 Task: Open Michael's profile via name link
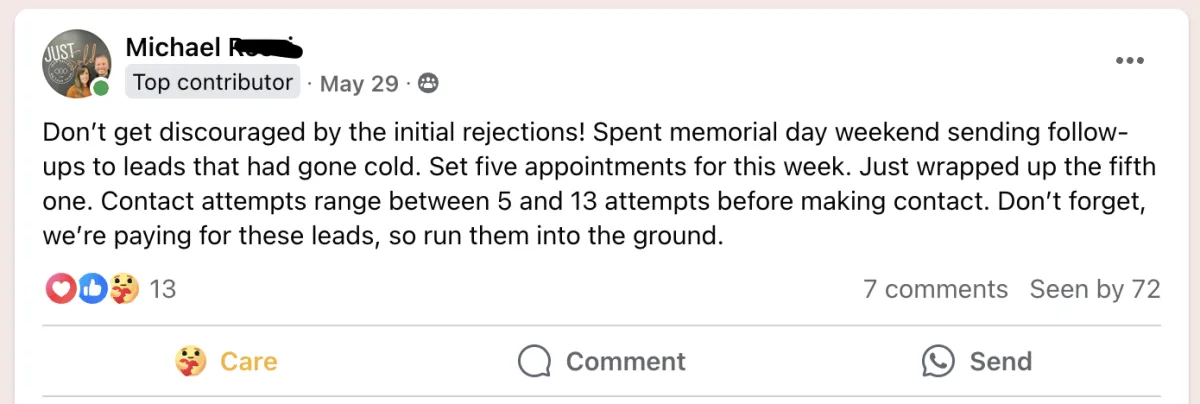(214, 46)
